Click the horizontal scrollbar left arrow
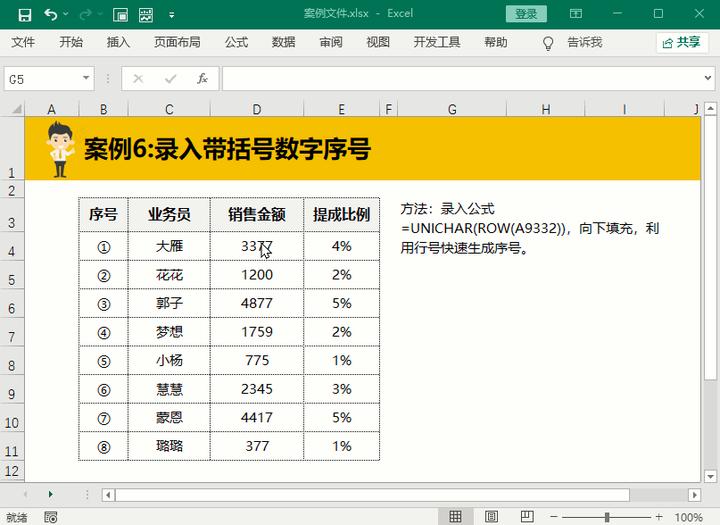This screenshot has height=525, width=720. (108, 495)
